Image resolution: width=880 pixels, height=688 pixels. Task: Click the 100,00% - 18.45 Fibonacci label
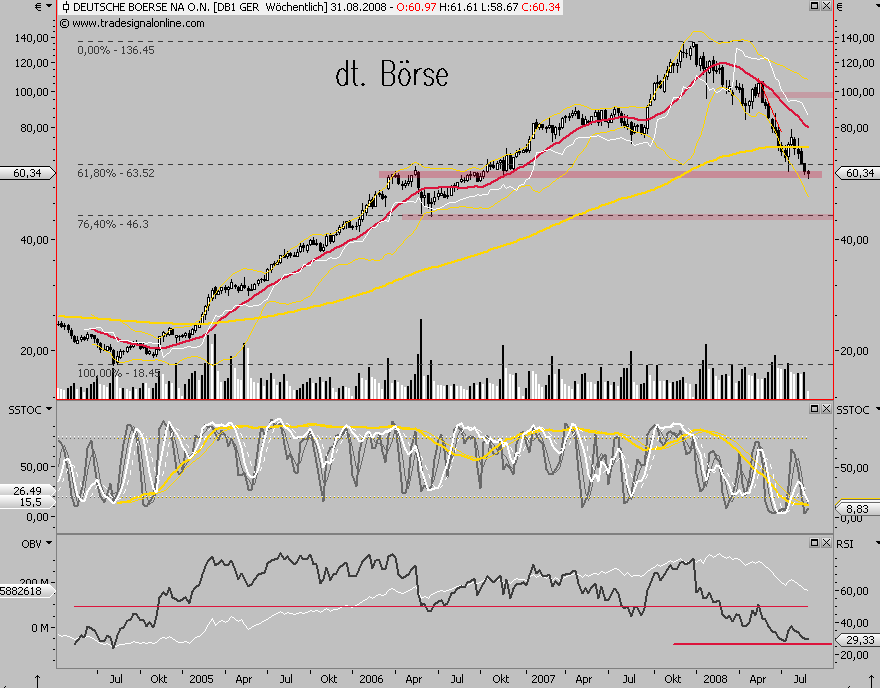[x=118, y=373]
